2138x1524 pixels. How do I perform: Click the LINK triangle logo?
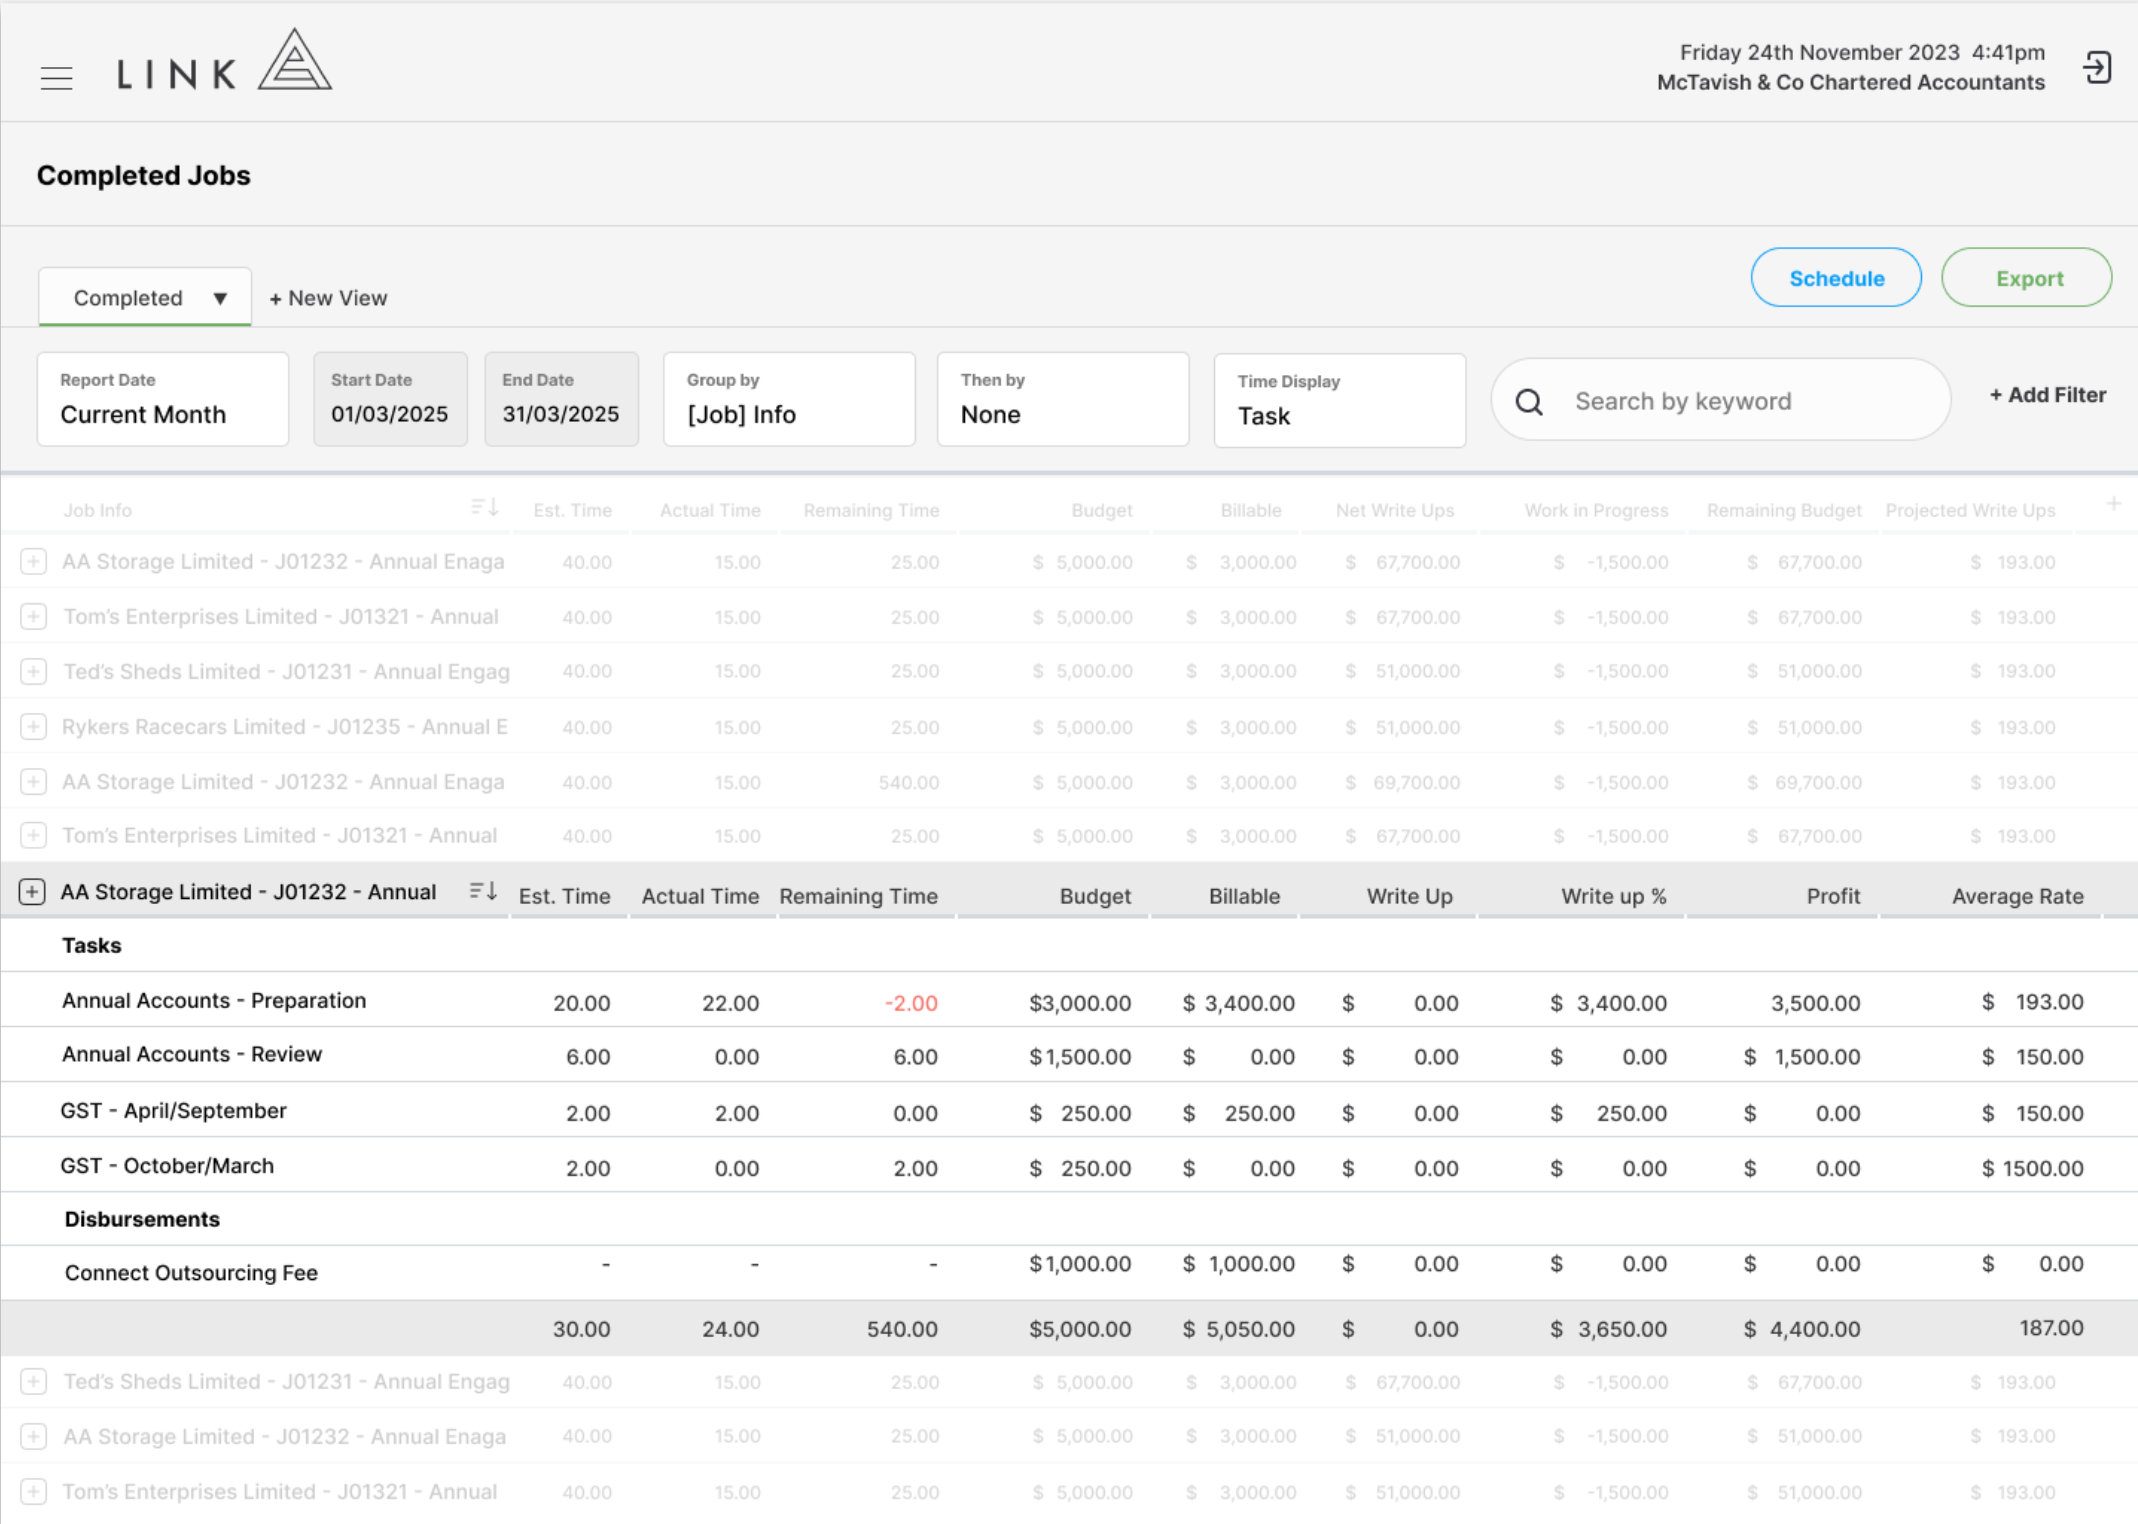click(294, 60)
